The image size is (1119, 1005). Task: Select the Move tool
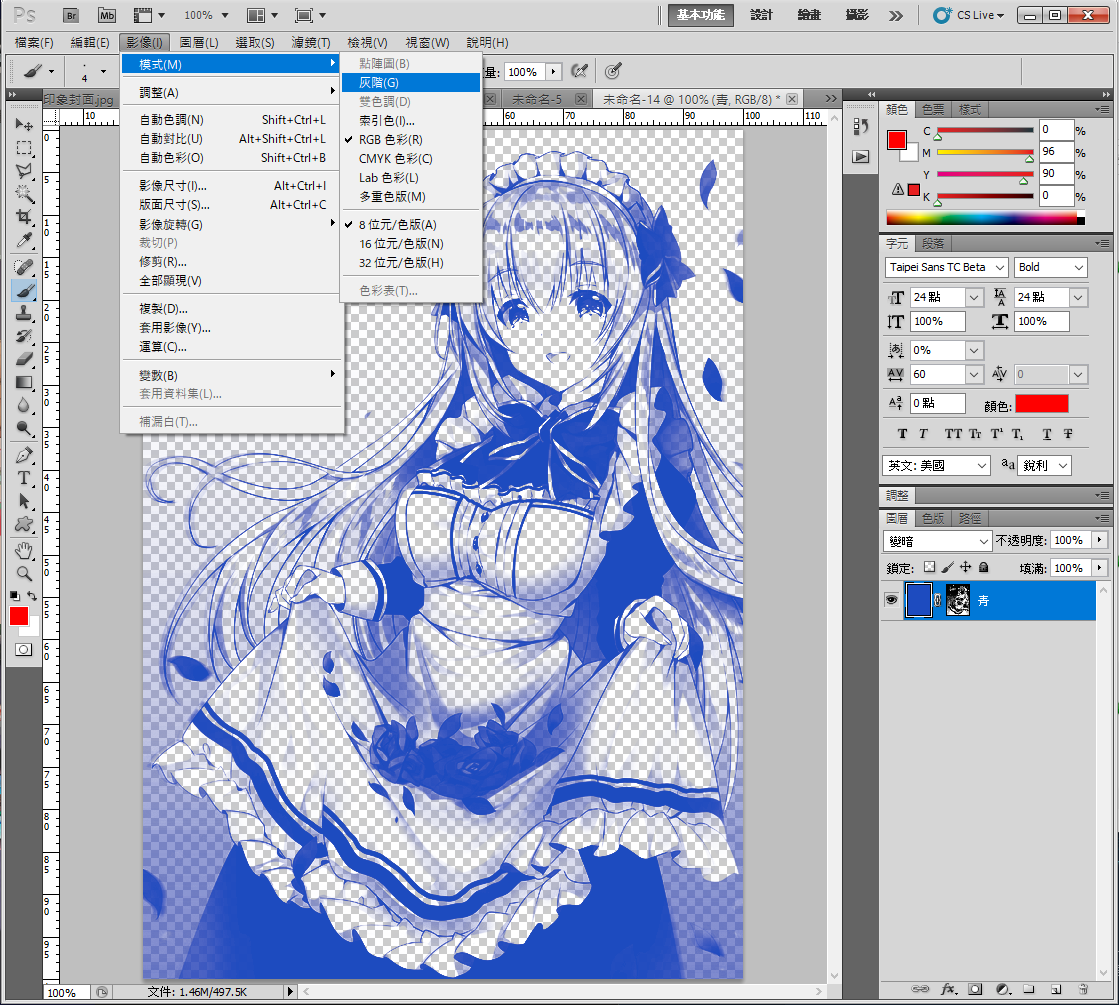(x=24, y=125)
